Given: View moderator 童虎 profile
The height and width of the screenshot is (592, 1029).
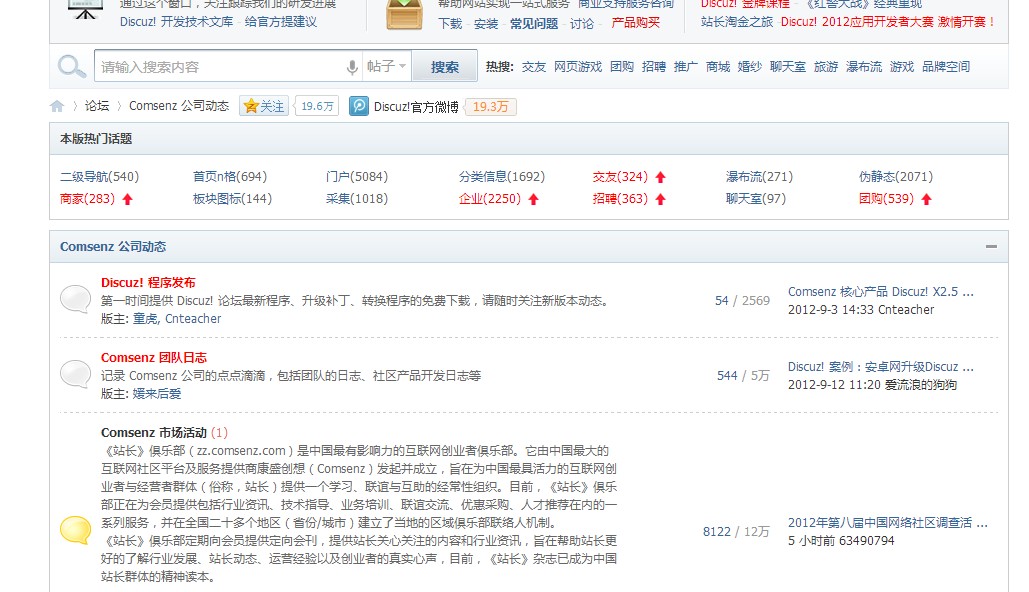Looking at the screenshot, I should tap(145, 319).
